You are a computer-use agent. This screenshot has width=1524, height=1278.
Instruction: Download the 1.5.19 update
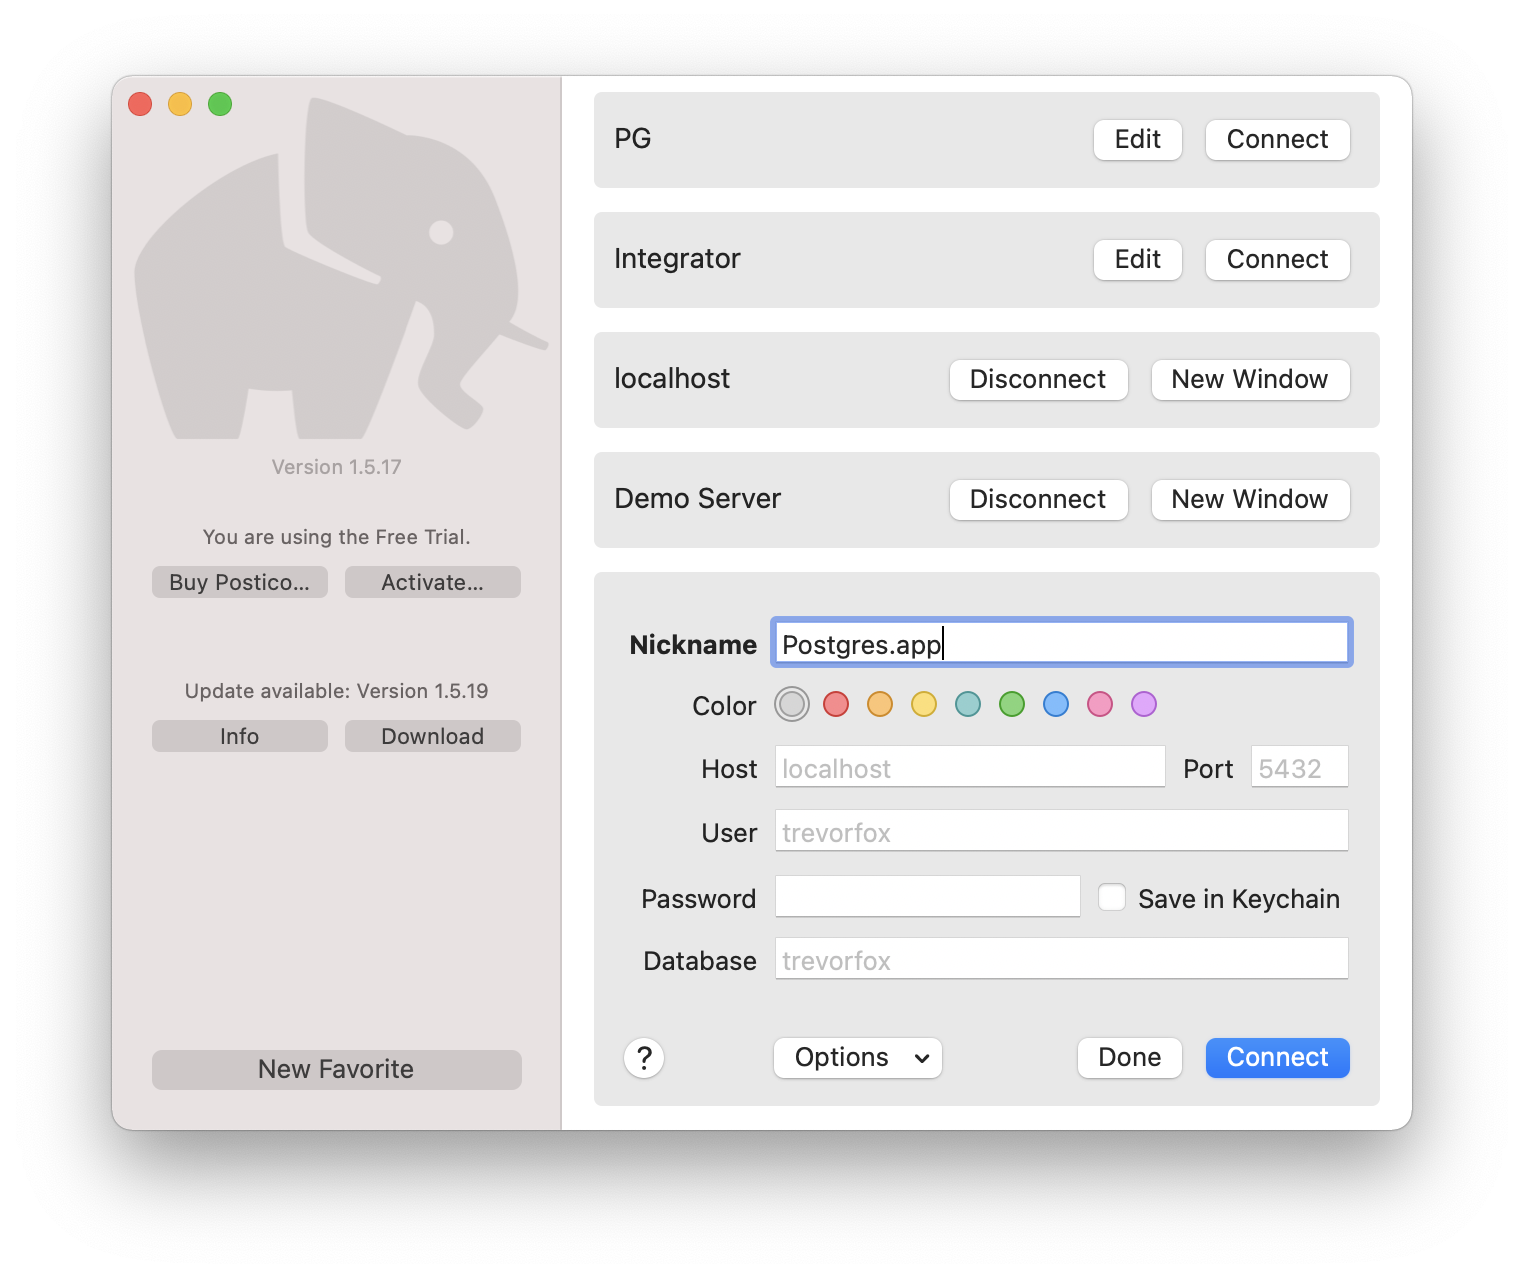click(x=433, y=736)
